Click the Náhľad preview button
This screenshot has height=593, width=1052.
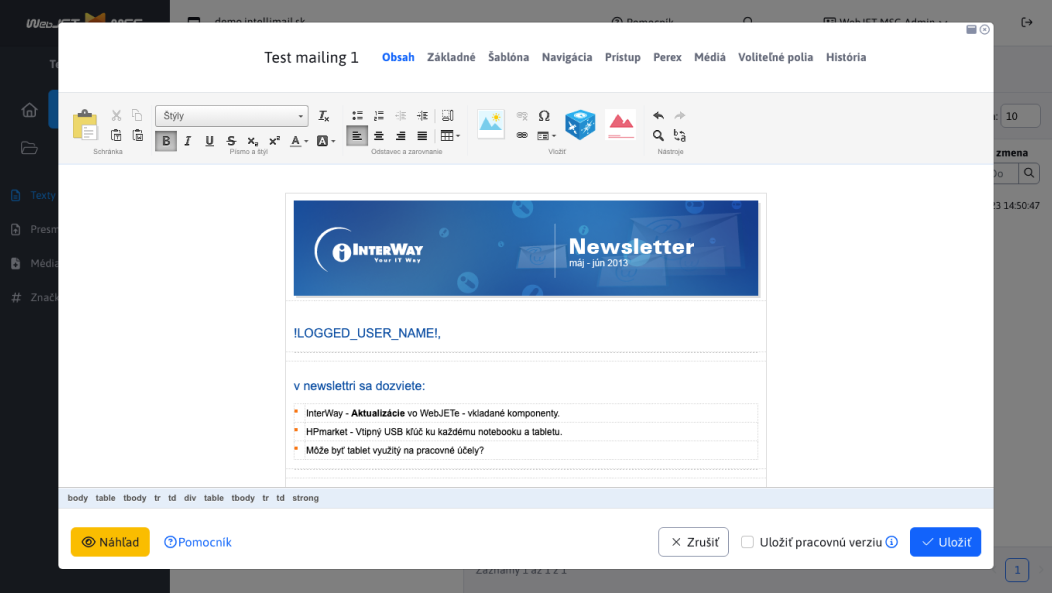[109, 541]
